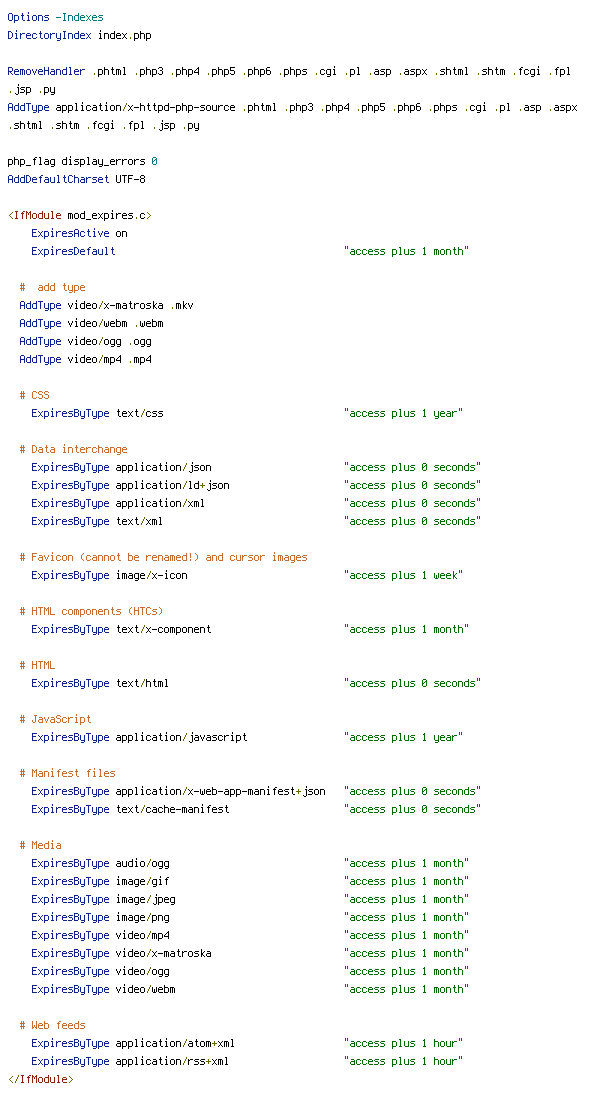Click 'DirectoryIndex index.php' text
Screen dimensions: 600x1096
click(79, 35)
